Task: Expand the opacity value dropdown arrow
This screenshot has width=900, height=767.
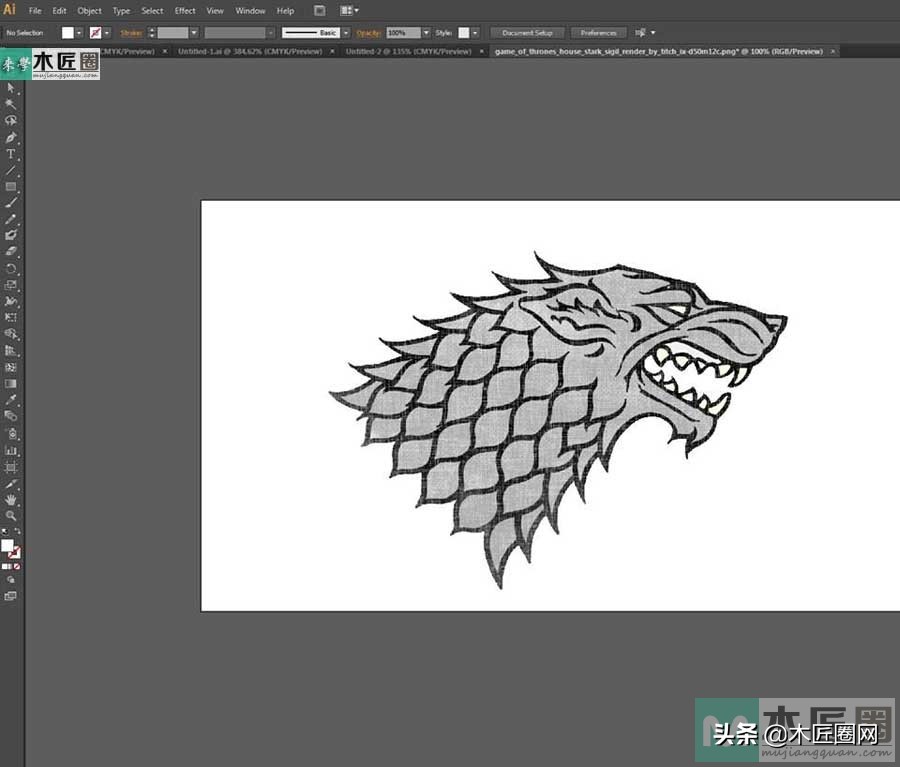Action: (x=426, y=33)
